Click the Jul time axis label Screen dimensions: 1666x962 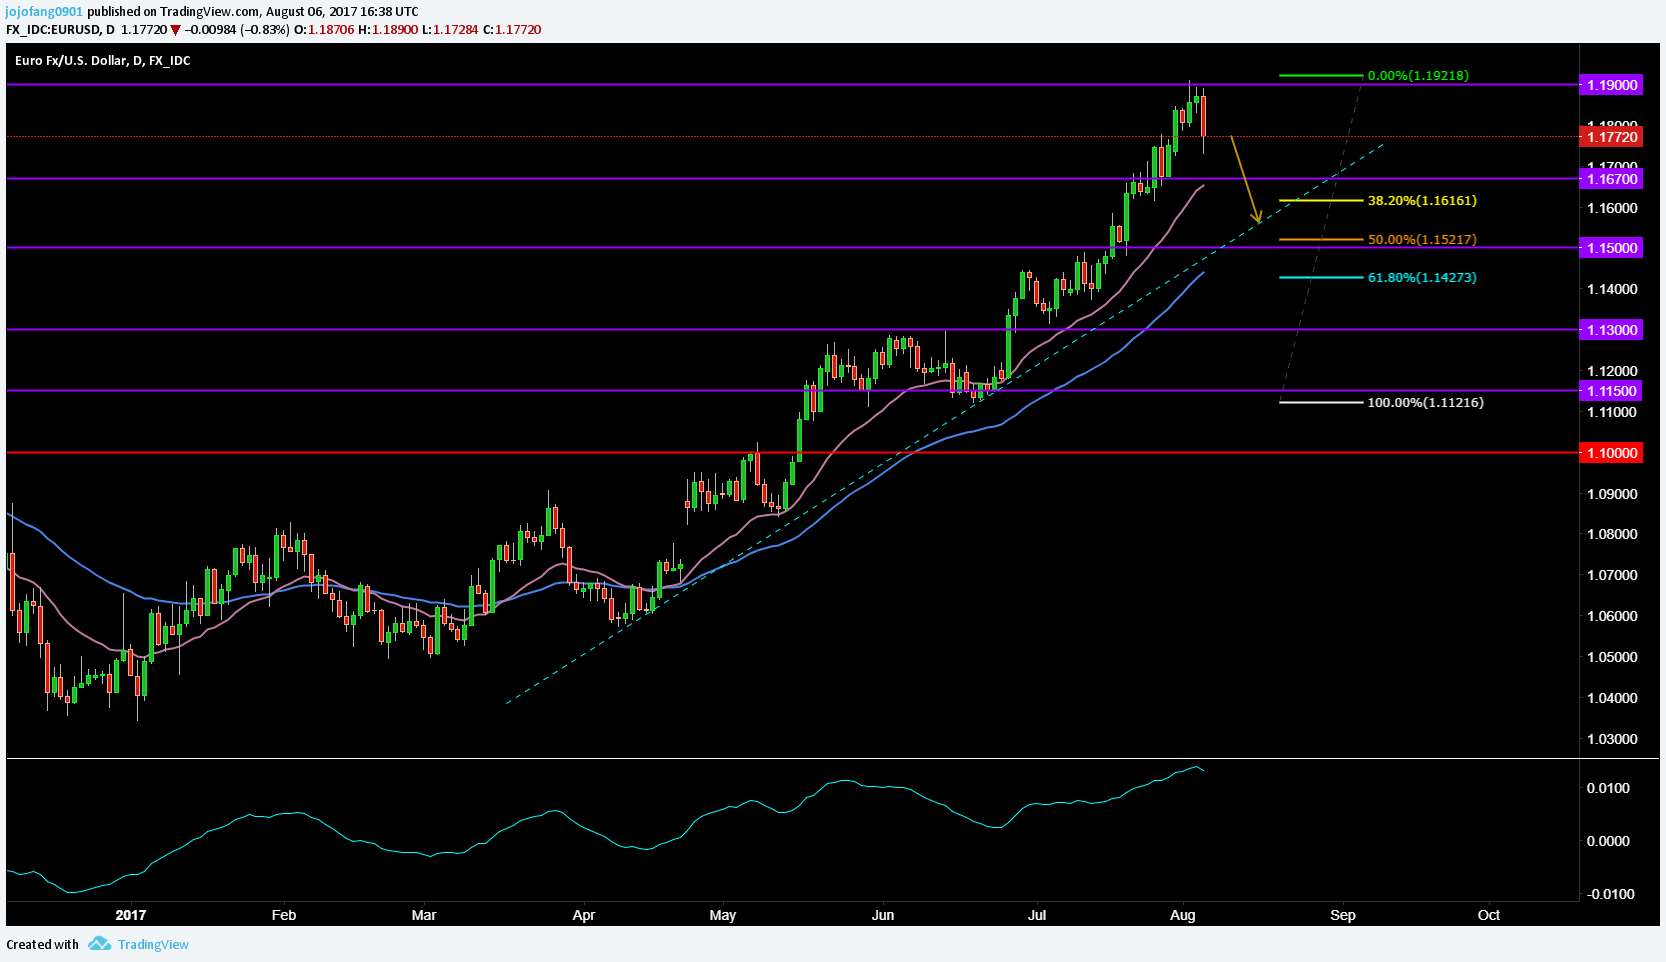pos(1037,915)
